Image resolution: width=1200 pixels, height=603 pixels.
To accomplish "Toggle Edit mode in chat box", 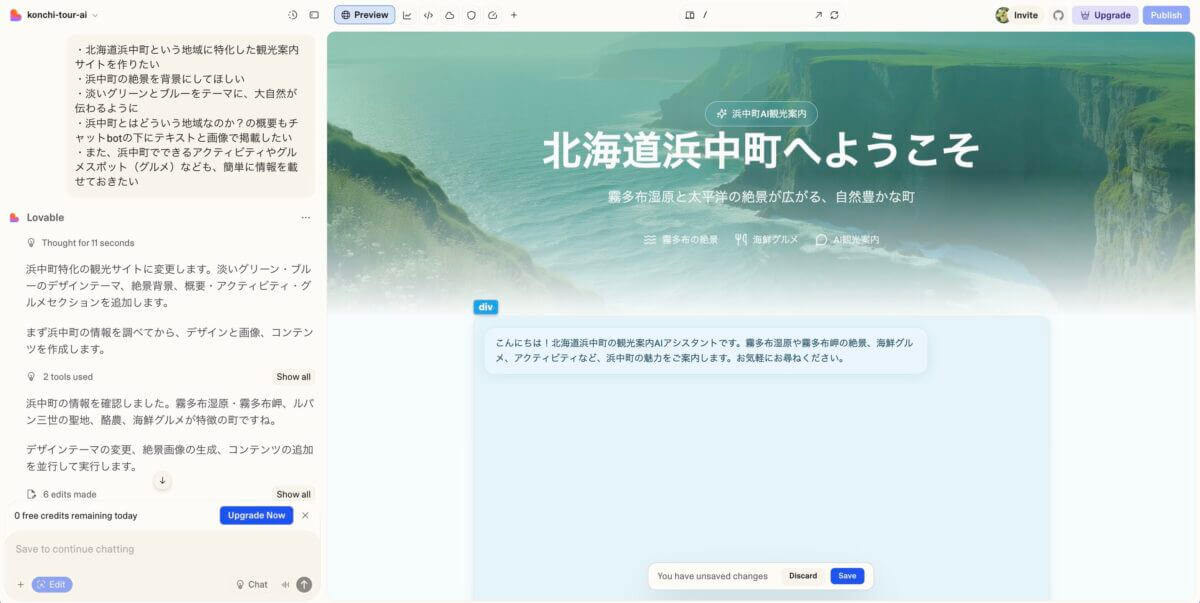I will pos(52,584).
